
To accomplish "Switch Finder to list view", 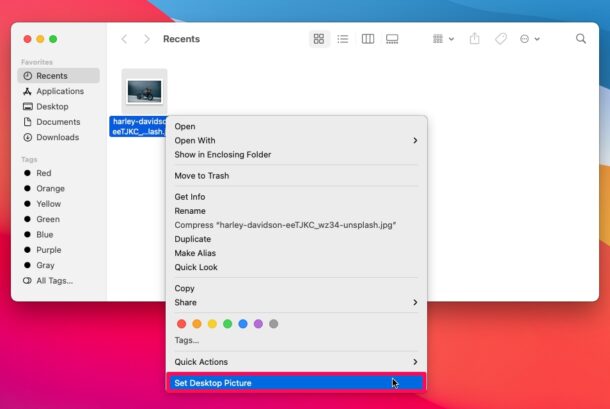I will point(343,39).
